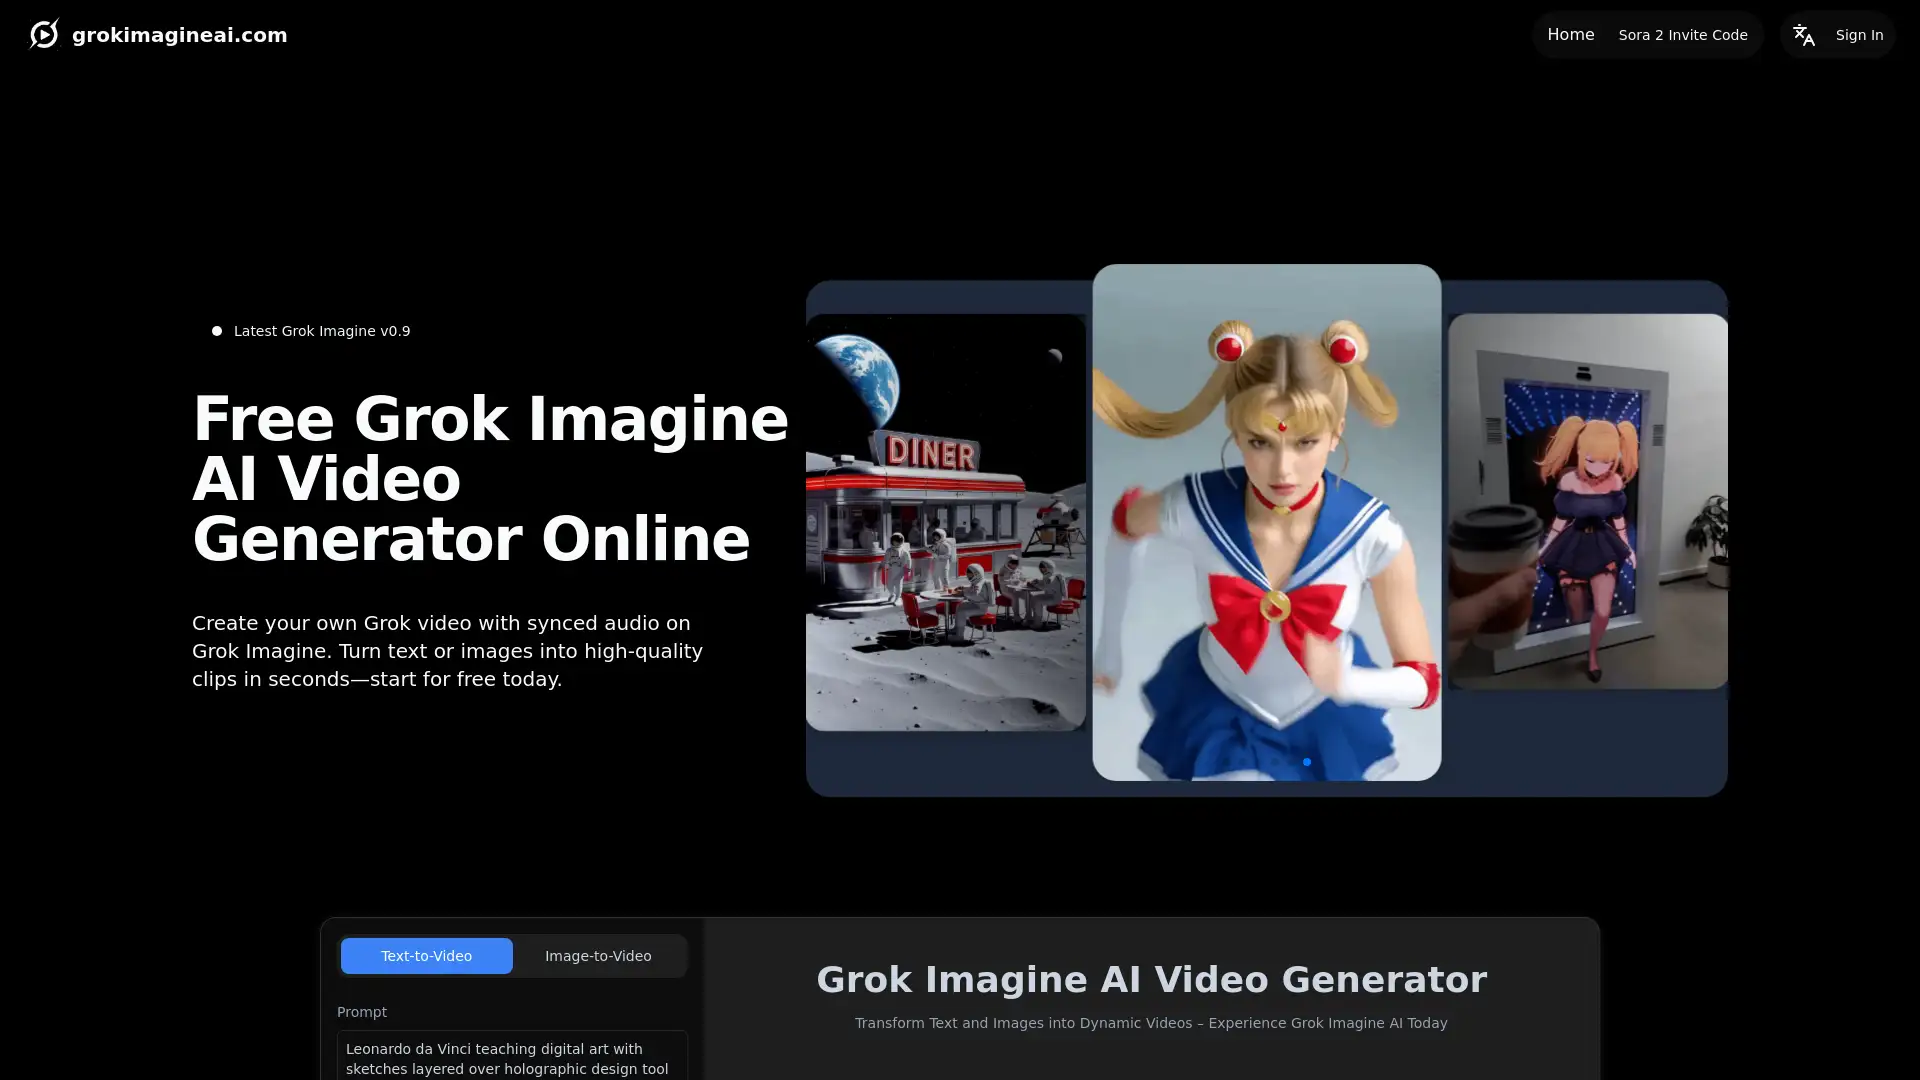The height and width of the screenshot is (1080, 1920).
Task: Edit the Leonardo da Vinci prompt text
Action: click(x=511, y=1058)
